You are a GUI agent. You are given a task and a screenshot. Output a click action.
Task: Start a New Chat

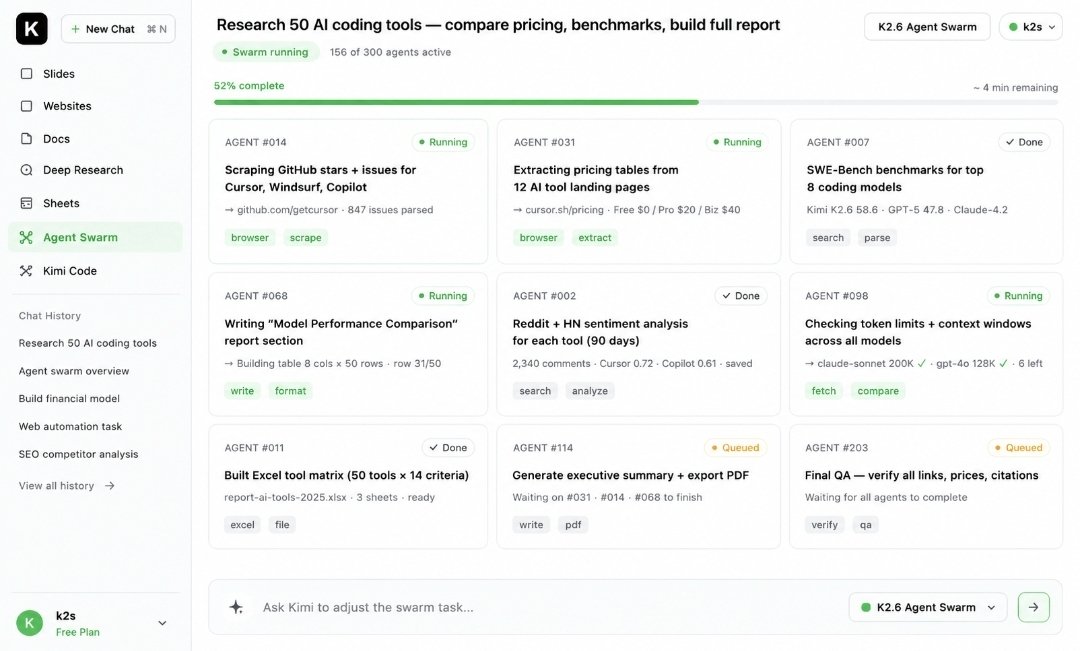click(x=118, y=29)
